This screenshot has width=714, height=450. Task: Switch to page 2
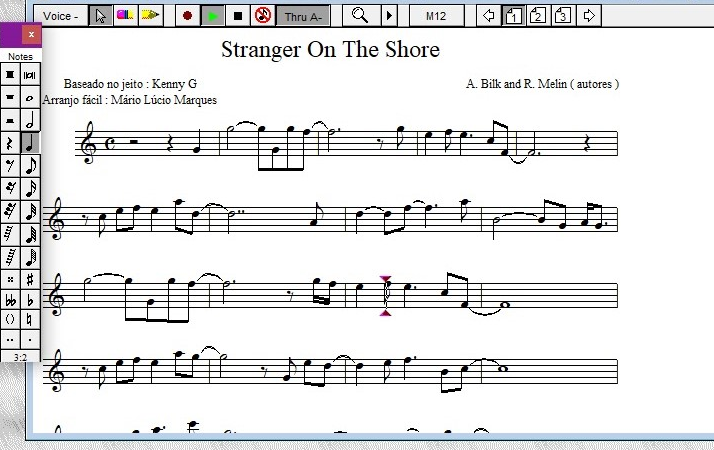point(538,15)
